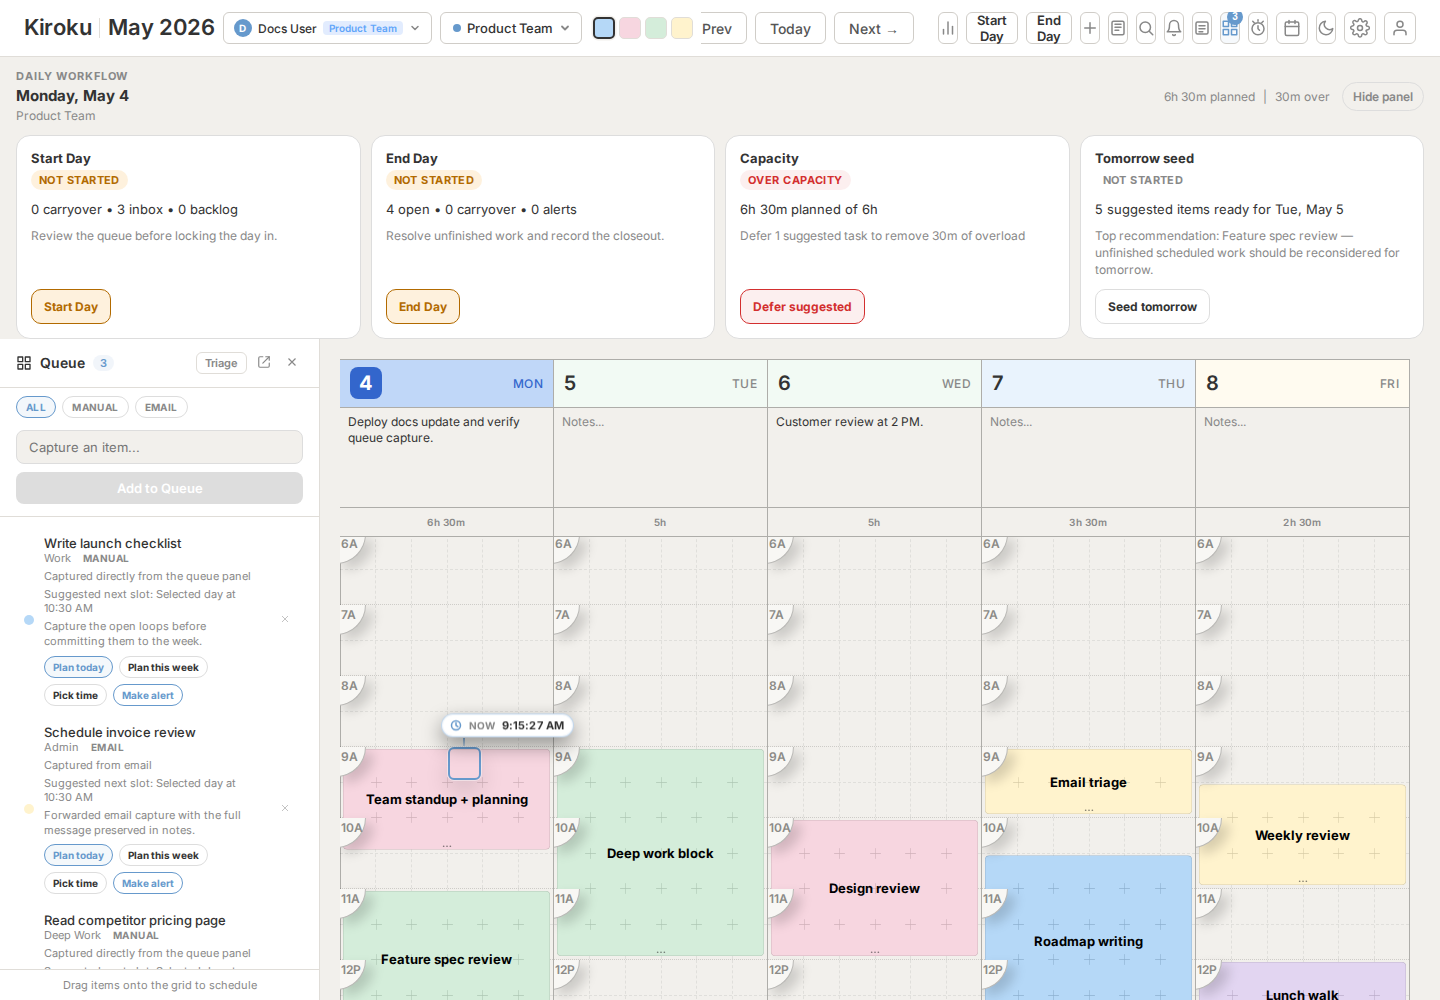Image resolution: width=1440 pixels, height=1000 pixels.
Task: Plan this week for Write launch checklist
Action: click(163, 667)
